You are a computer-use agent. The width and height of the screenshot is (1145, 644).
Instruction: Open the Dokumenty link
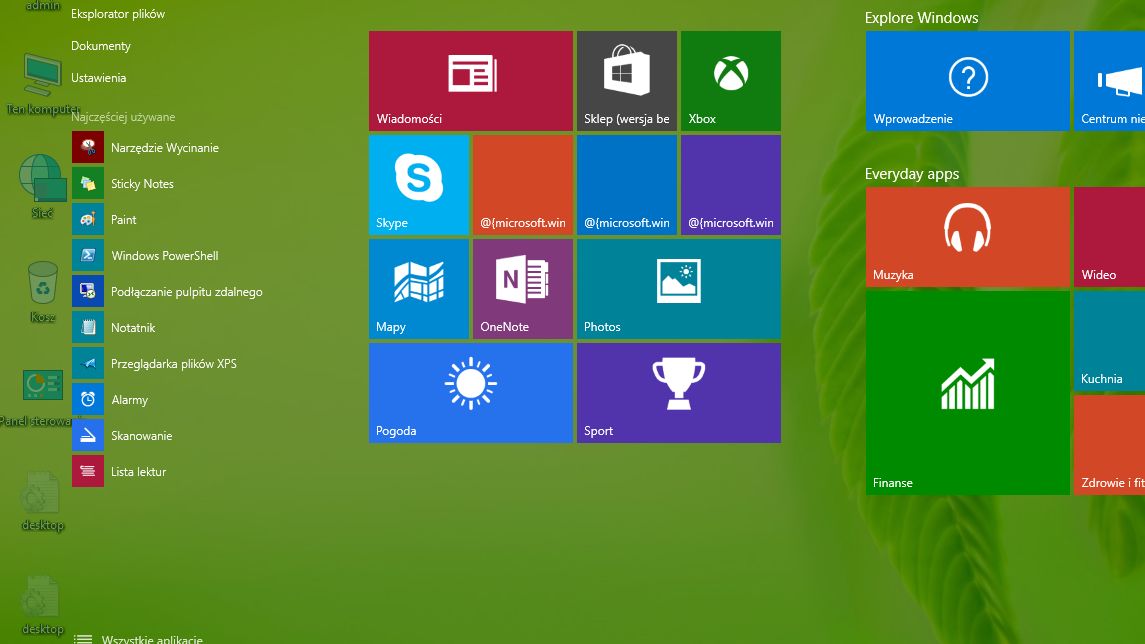pos(101,46)
